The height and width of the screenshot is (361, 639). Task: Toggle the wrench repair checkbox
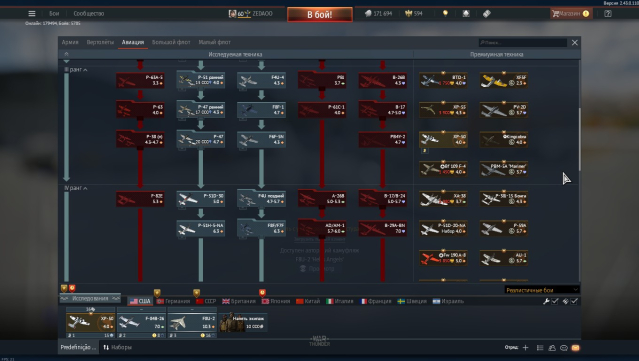555,301
